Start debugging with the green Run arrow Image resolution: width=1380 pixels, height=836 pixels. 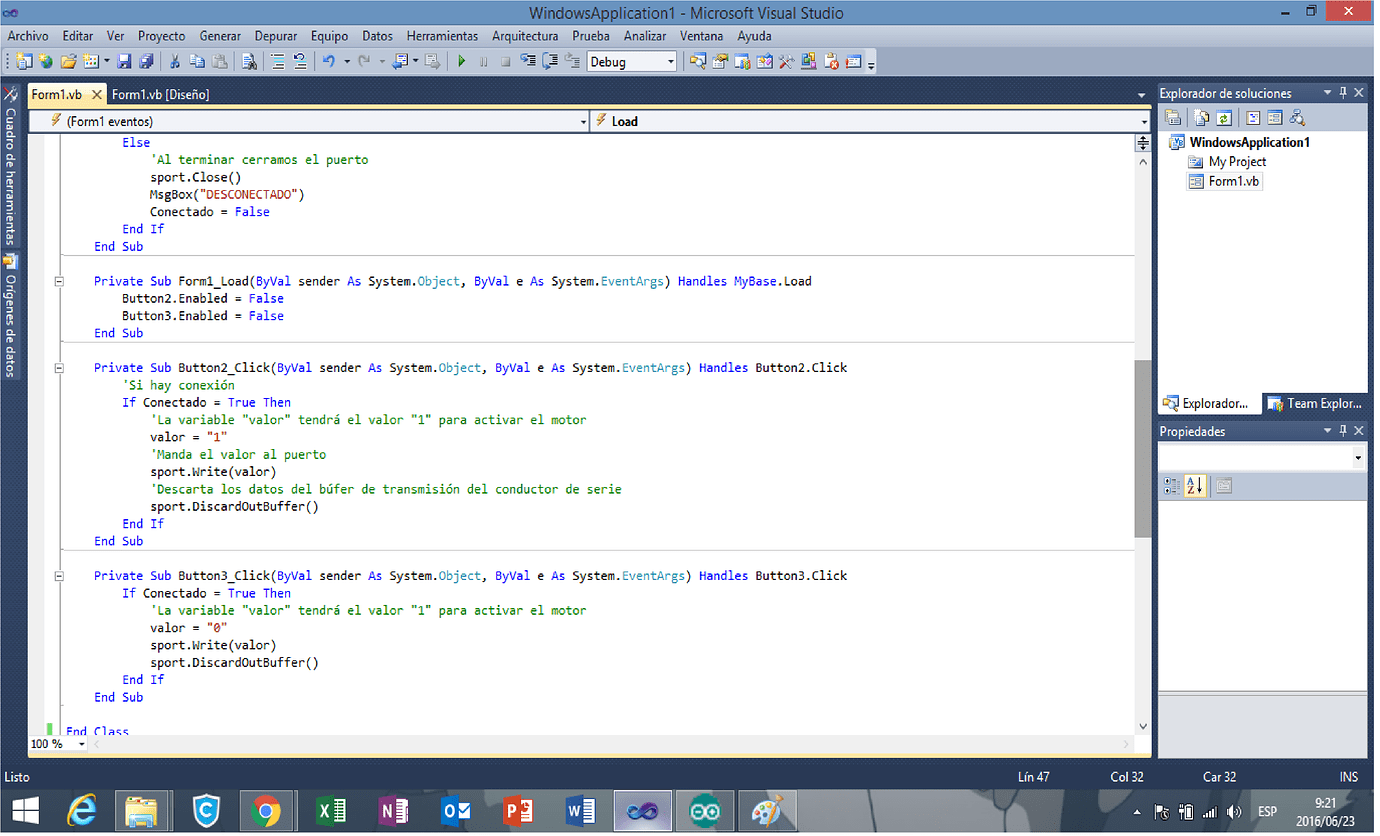461,61
